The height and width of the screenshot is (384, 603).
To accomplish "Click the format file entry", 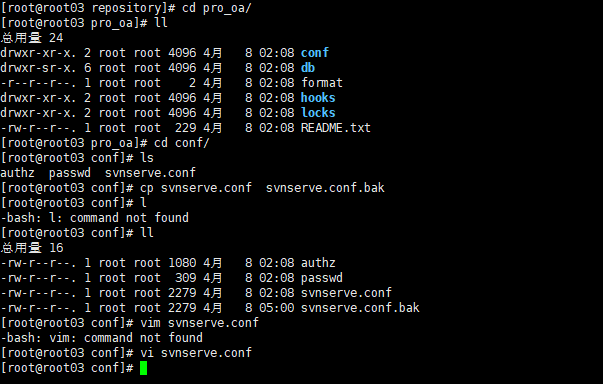I will [321, 83].
